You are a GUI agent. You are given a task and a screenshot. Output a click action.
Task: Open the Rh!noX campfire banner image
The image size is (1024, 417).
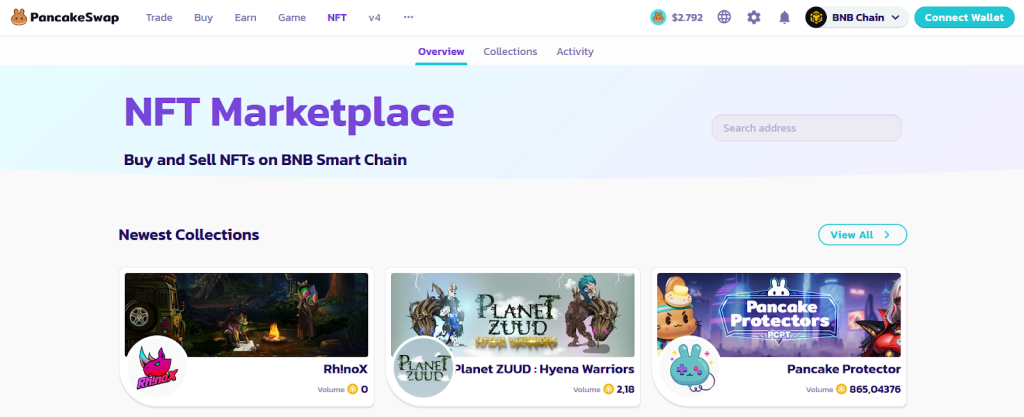click(246, 315)
